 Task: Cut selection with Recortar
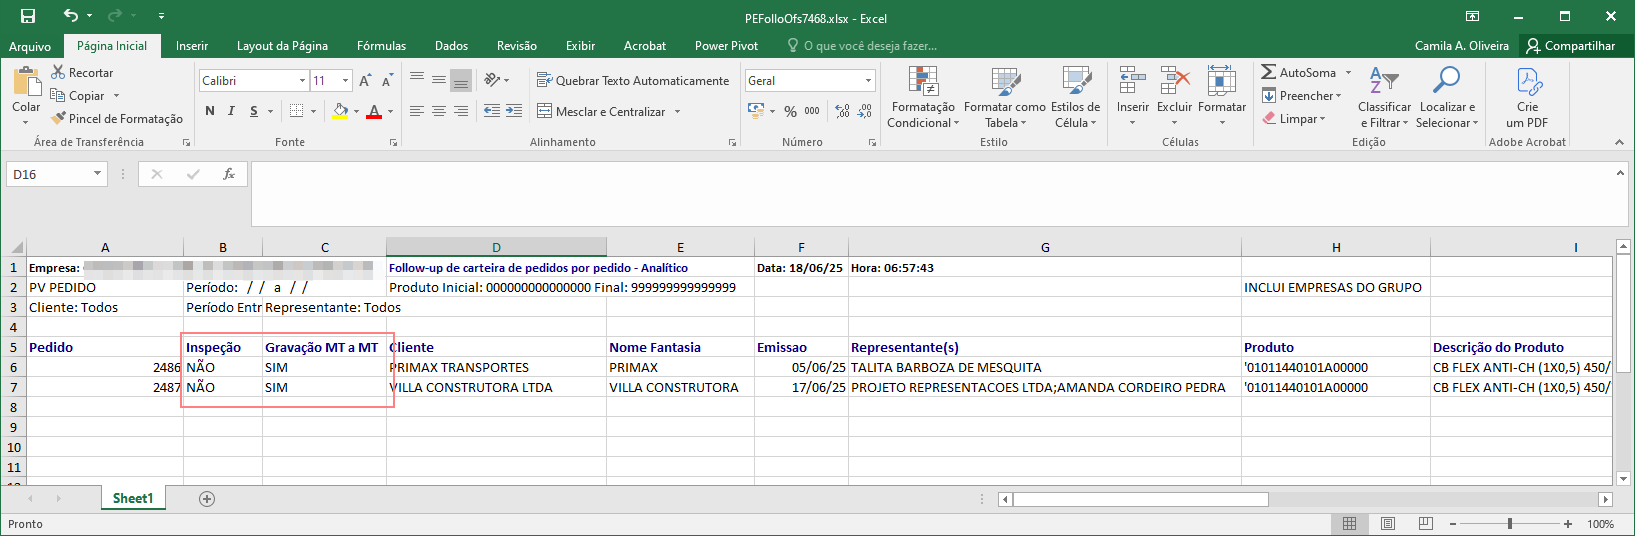[82, 73]
